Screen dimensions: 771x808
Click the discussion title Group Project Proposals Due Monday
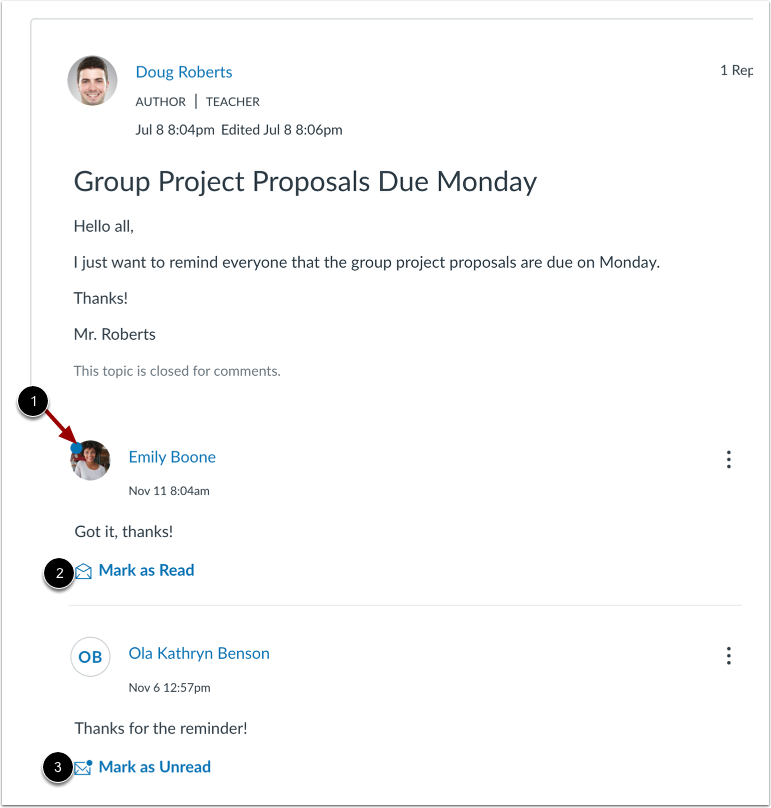click(304, 181)
